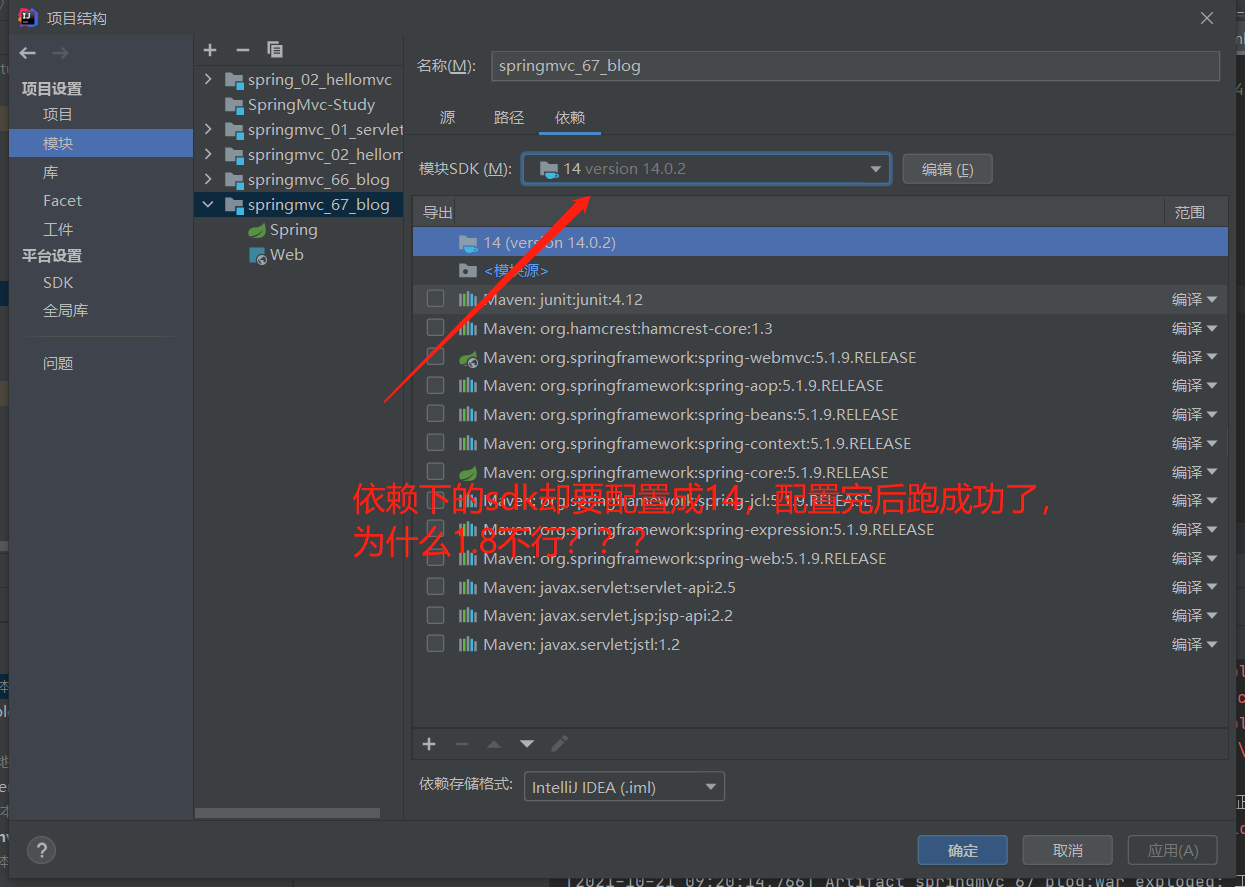The width and height of the screenshot is (1245, 887).
Task: Open 问题 section in sidebar
Action: (58, 363)
